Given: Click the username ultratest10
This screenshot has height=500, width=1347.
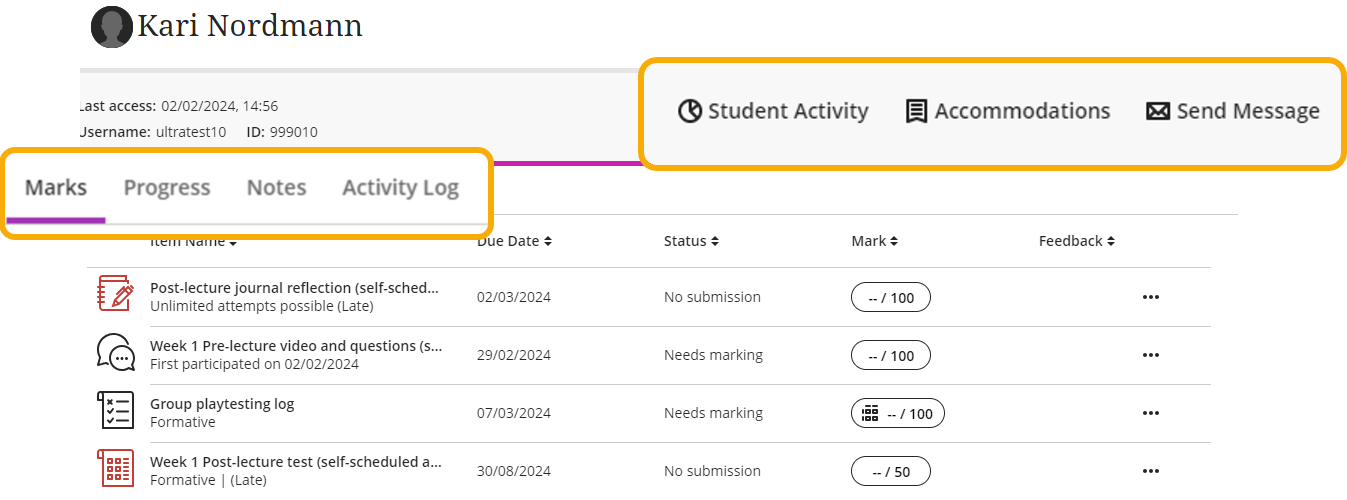Looking at the screenshot, I should point(191,132).
